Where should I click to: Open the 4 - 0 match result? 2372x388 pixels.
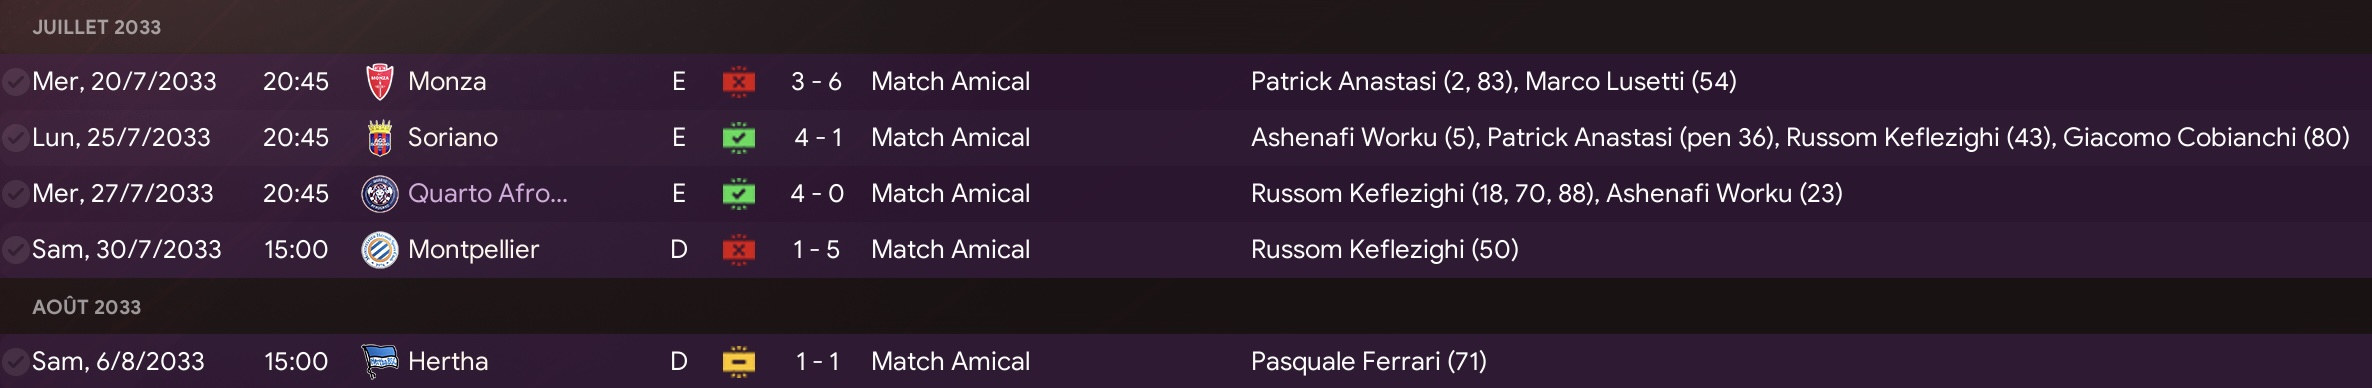point(817,194)
